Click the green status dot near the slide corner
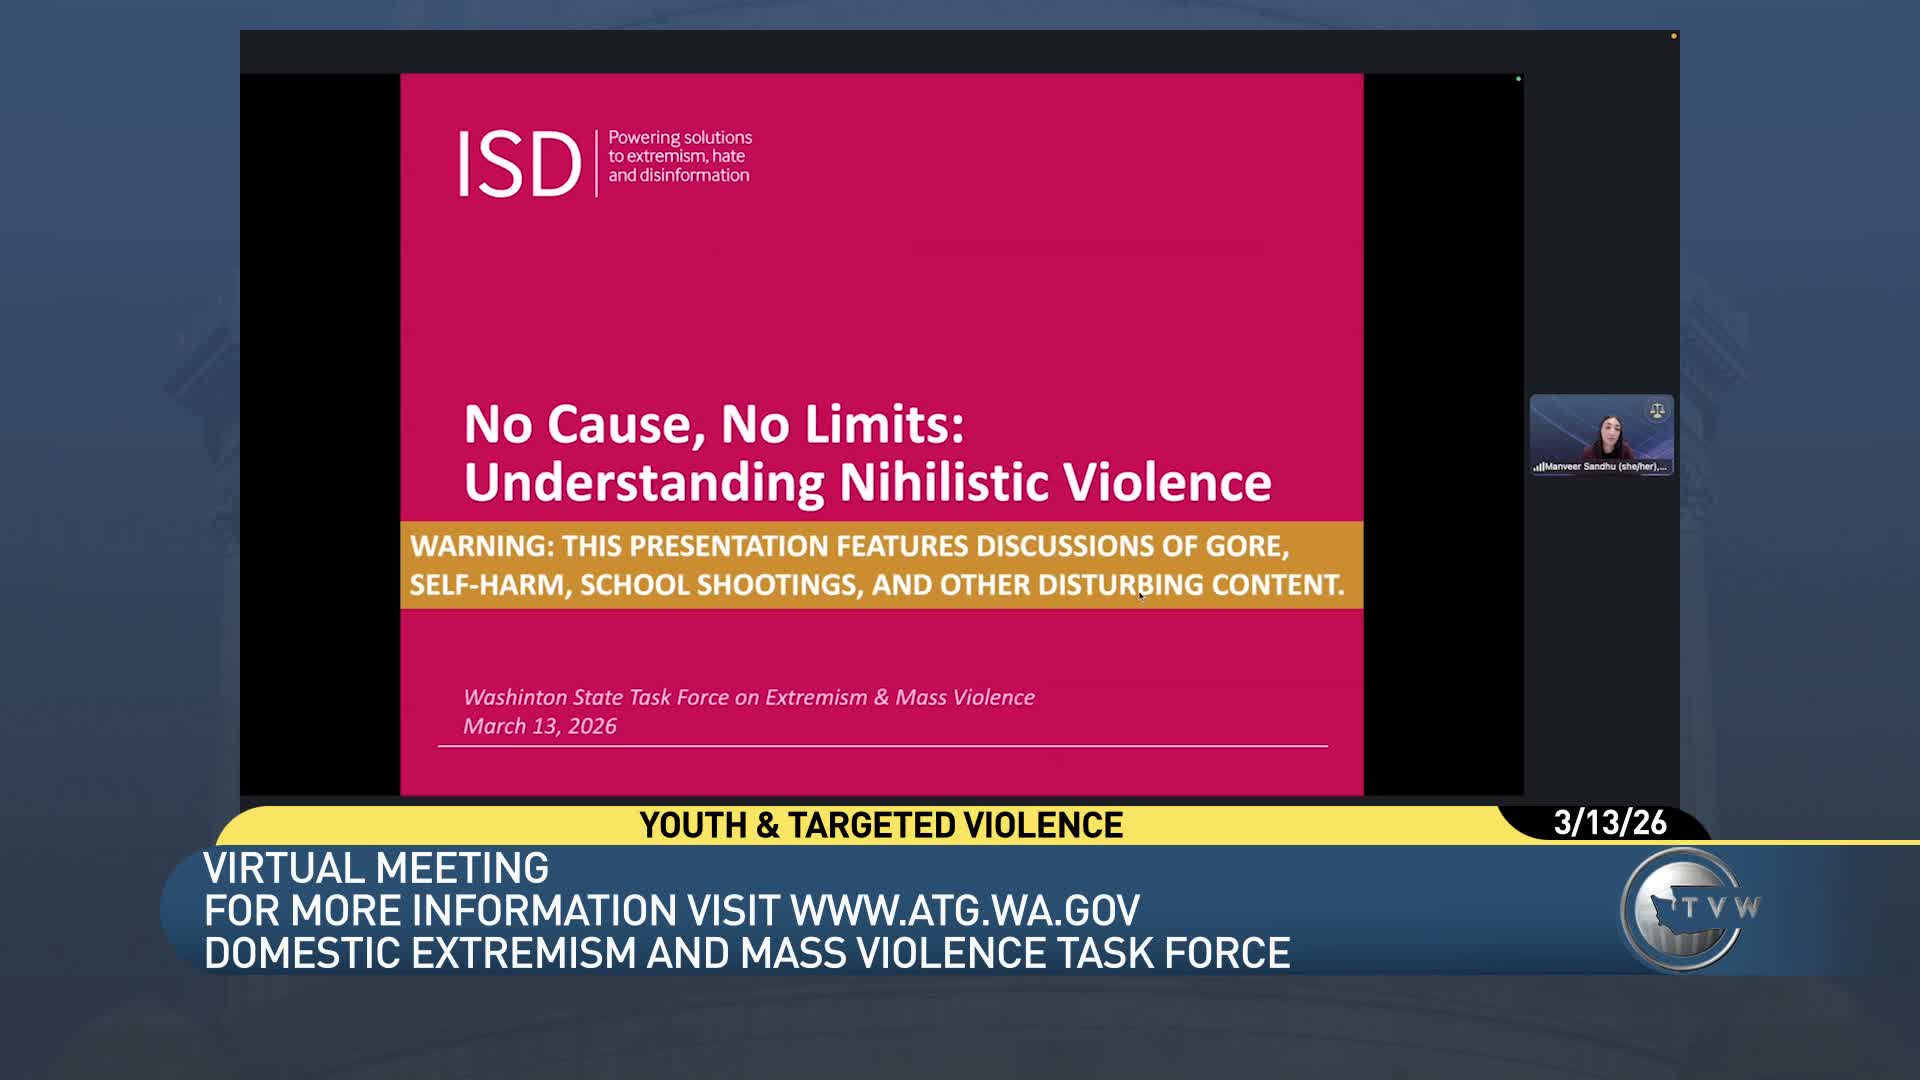Image resolution: width=1920 pixels, height=1080 pixels. point(1518,78)
